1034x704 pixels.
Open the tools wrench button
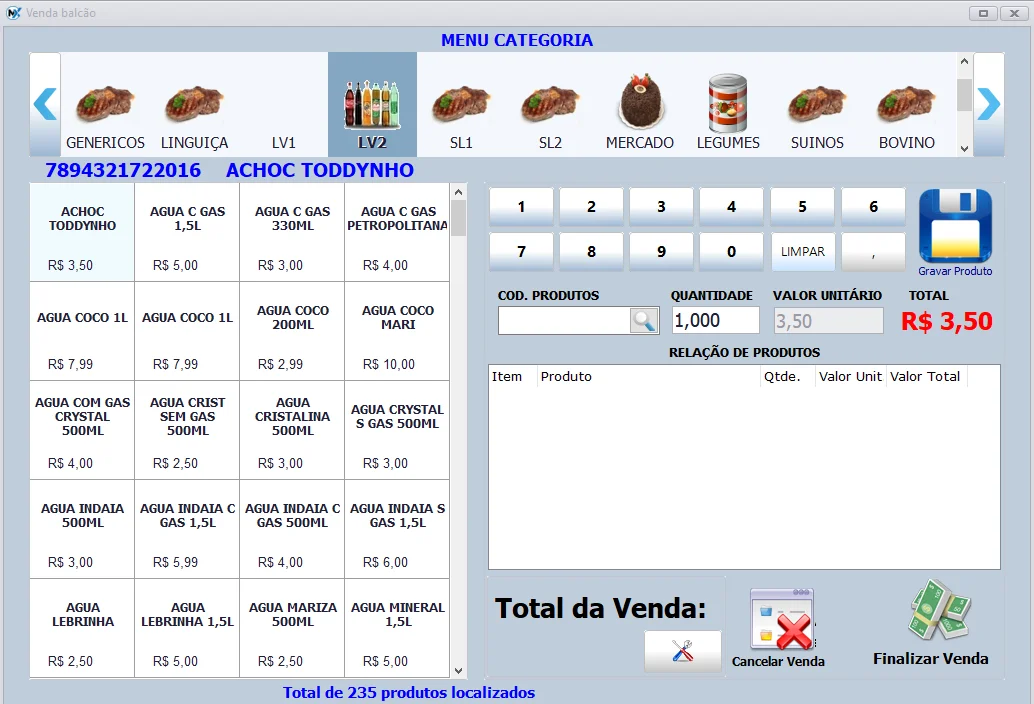(683, 651)
